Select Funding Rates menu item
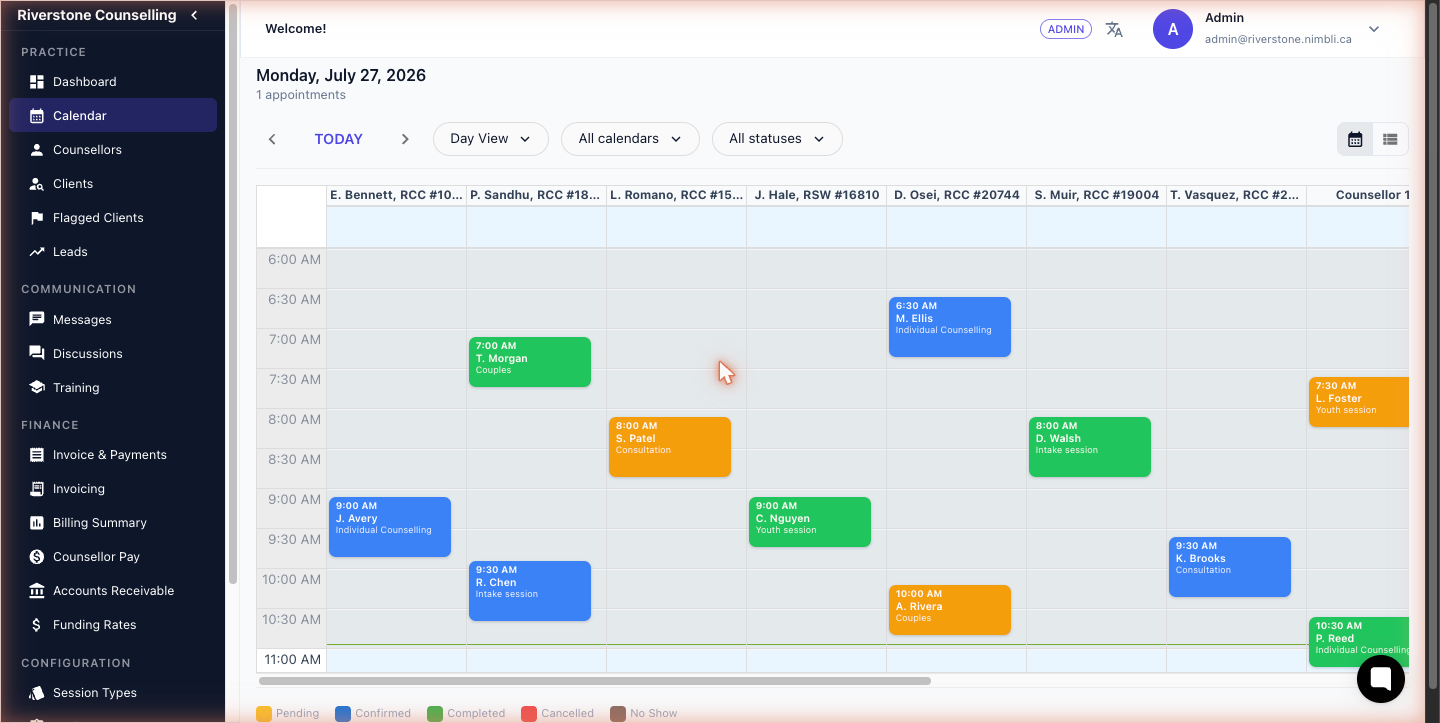Image resolution: width=1440 pixels, height=723 pixels. click(x=113, y=625)
